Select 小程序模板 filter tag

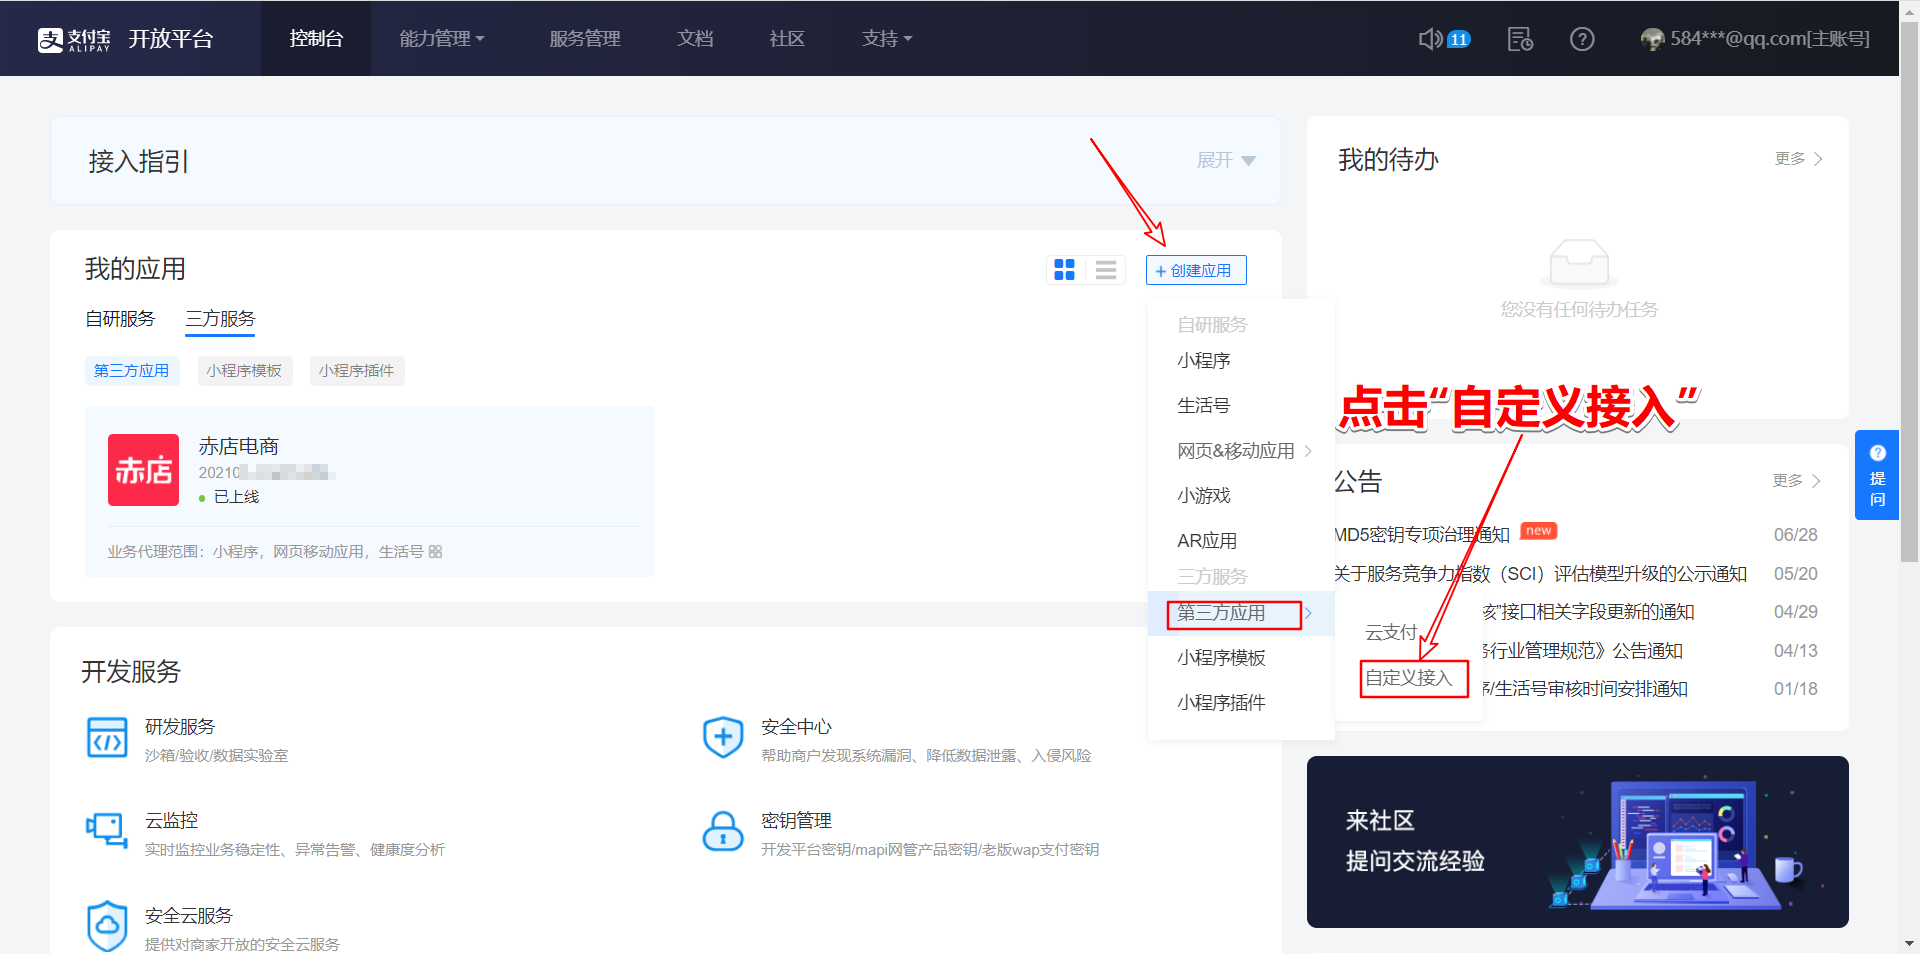tap(245, 371)
